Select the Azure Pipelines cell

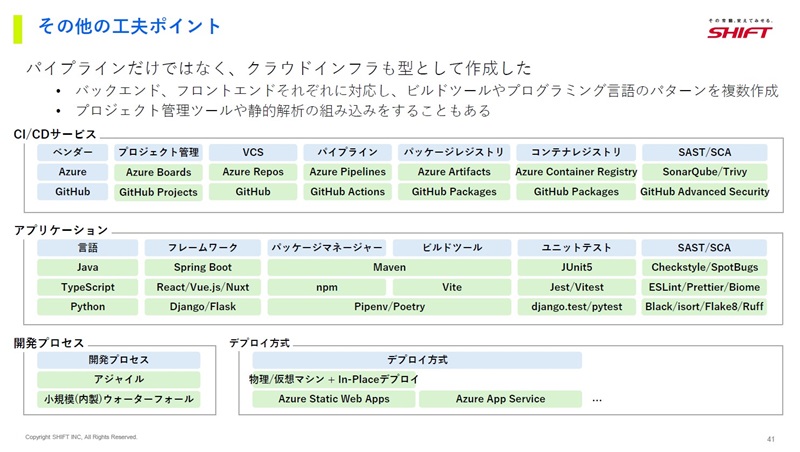tap(347, 172)
